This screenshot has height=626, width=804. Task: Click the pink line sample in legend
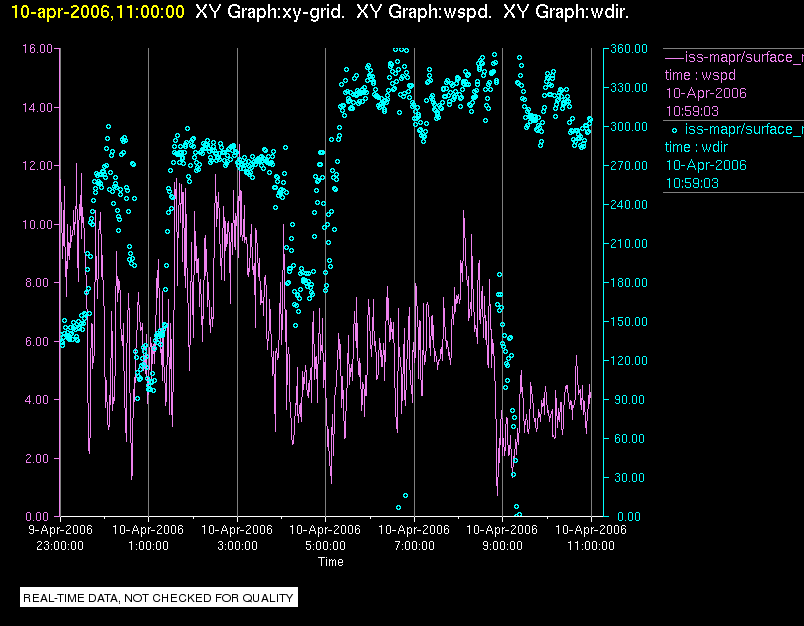point(674,57)
